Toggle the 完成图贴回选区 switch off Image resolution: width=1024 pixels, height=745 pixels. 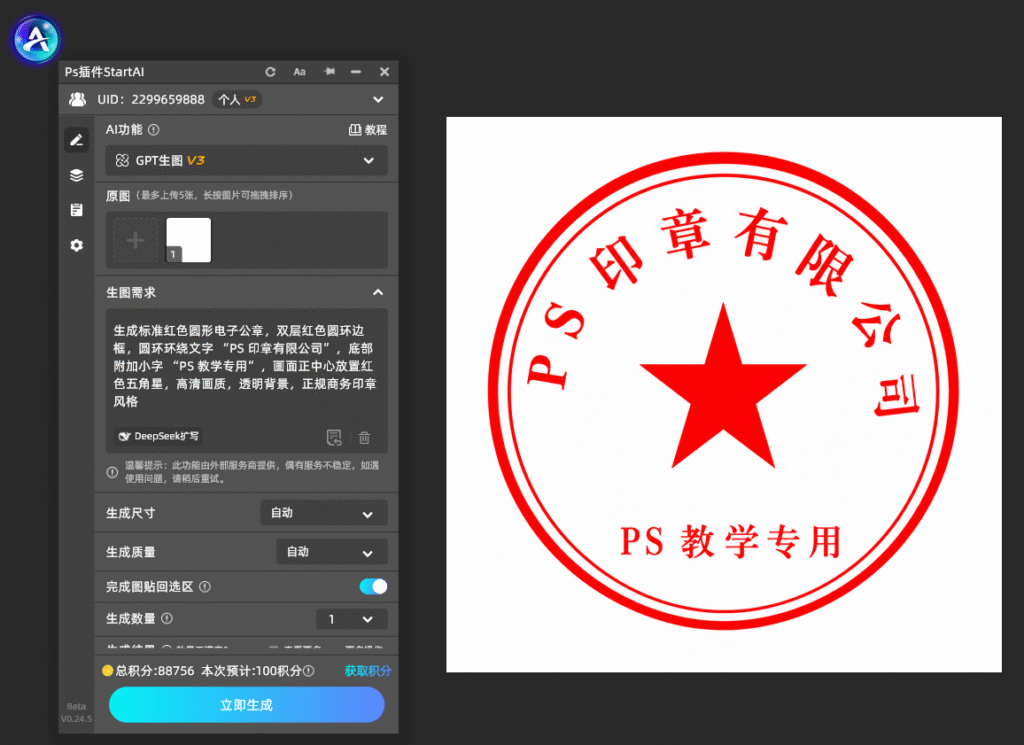coord(374,586)
